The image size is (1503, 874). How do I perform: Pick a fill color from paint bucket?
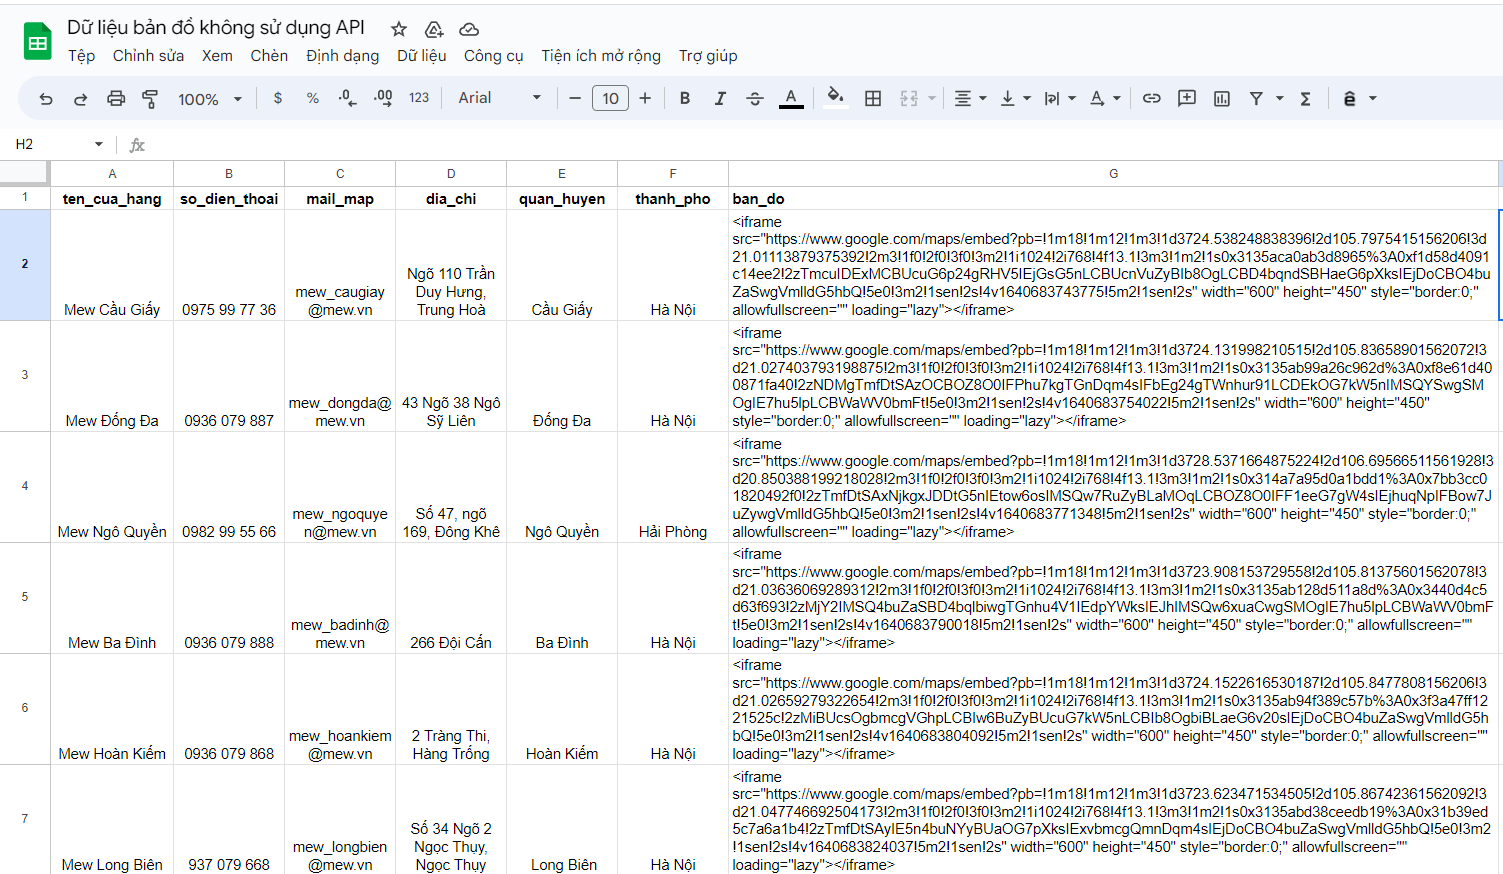tap(835, 97)
